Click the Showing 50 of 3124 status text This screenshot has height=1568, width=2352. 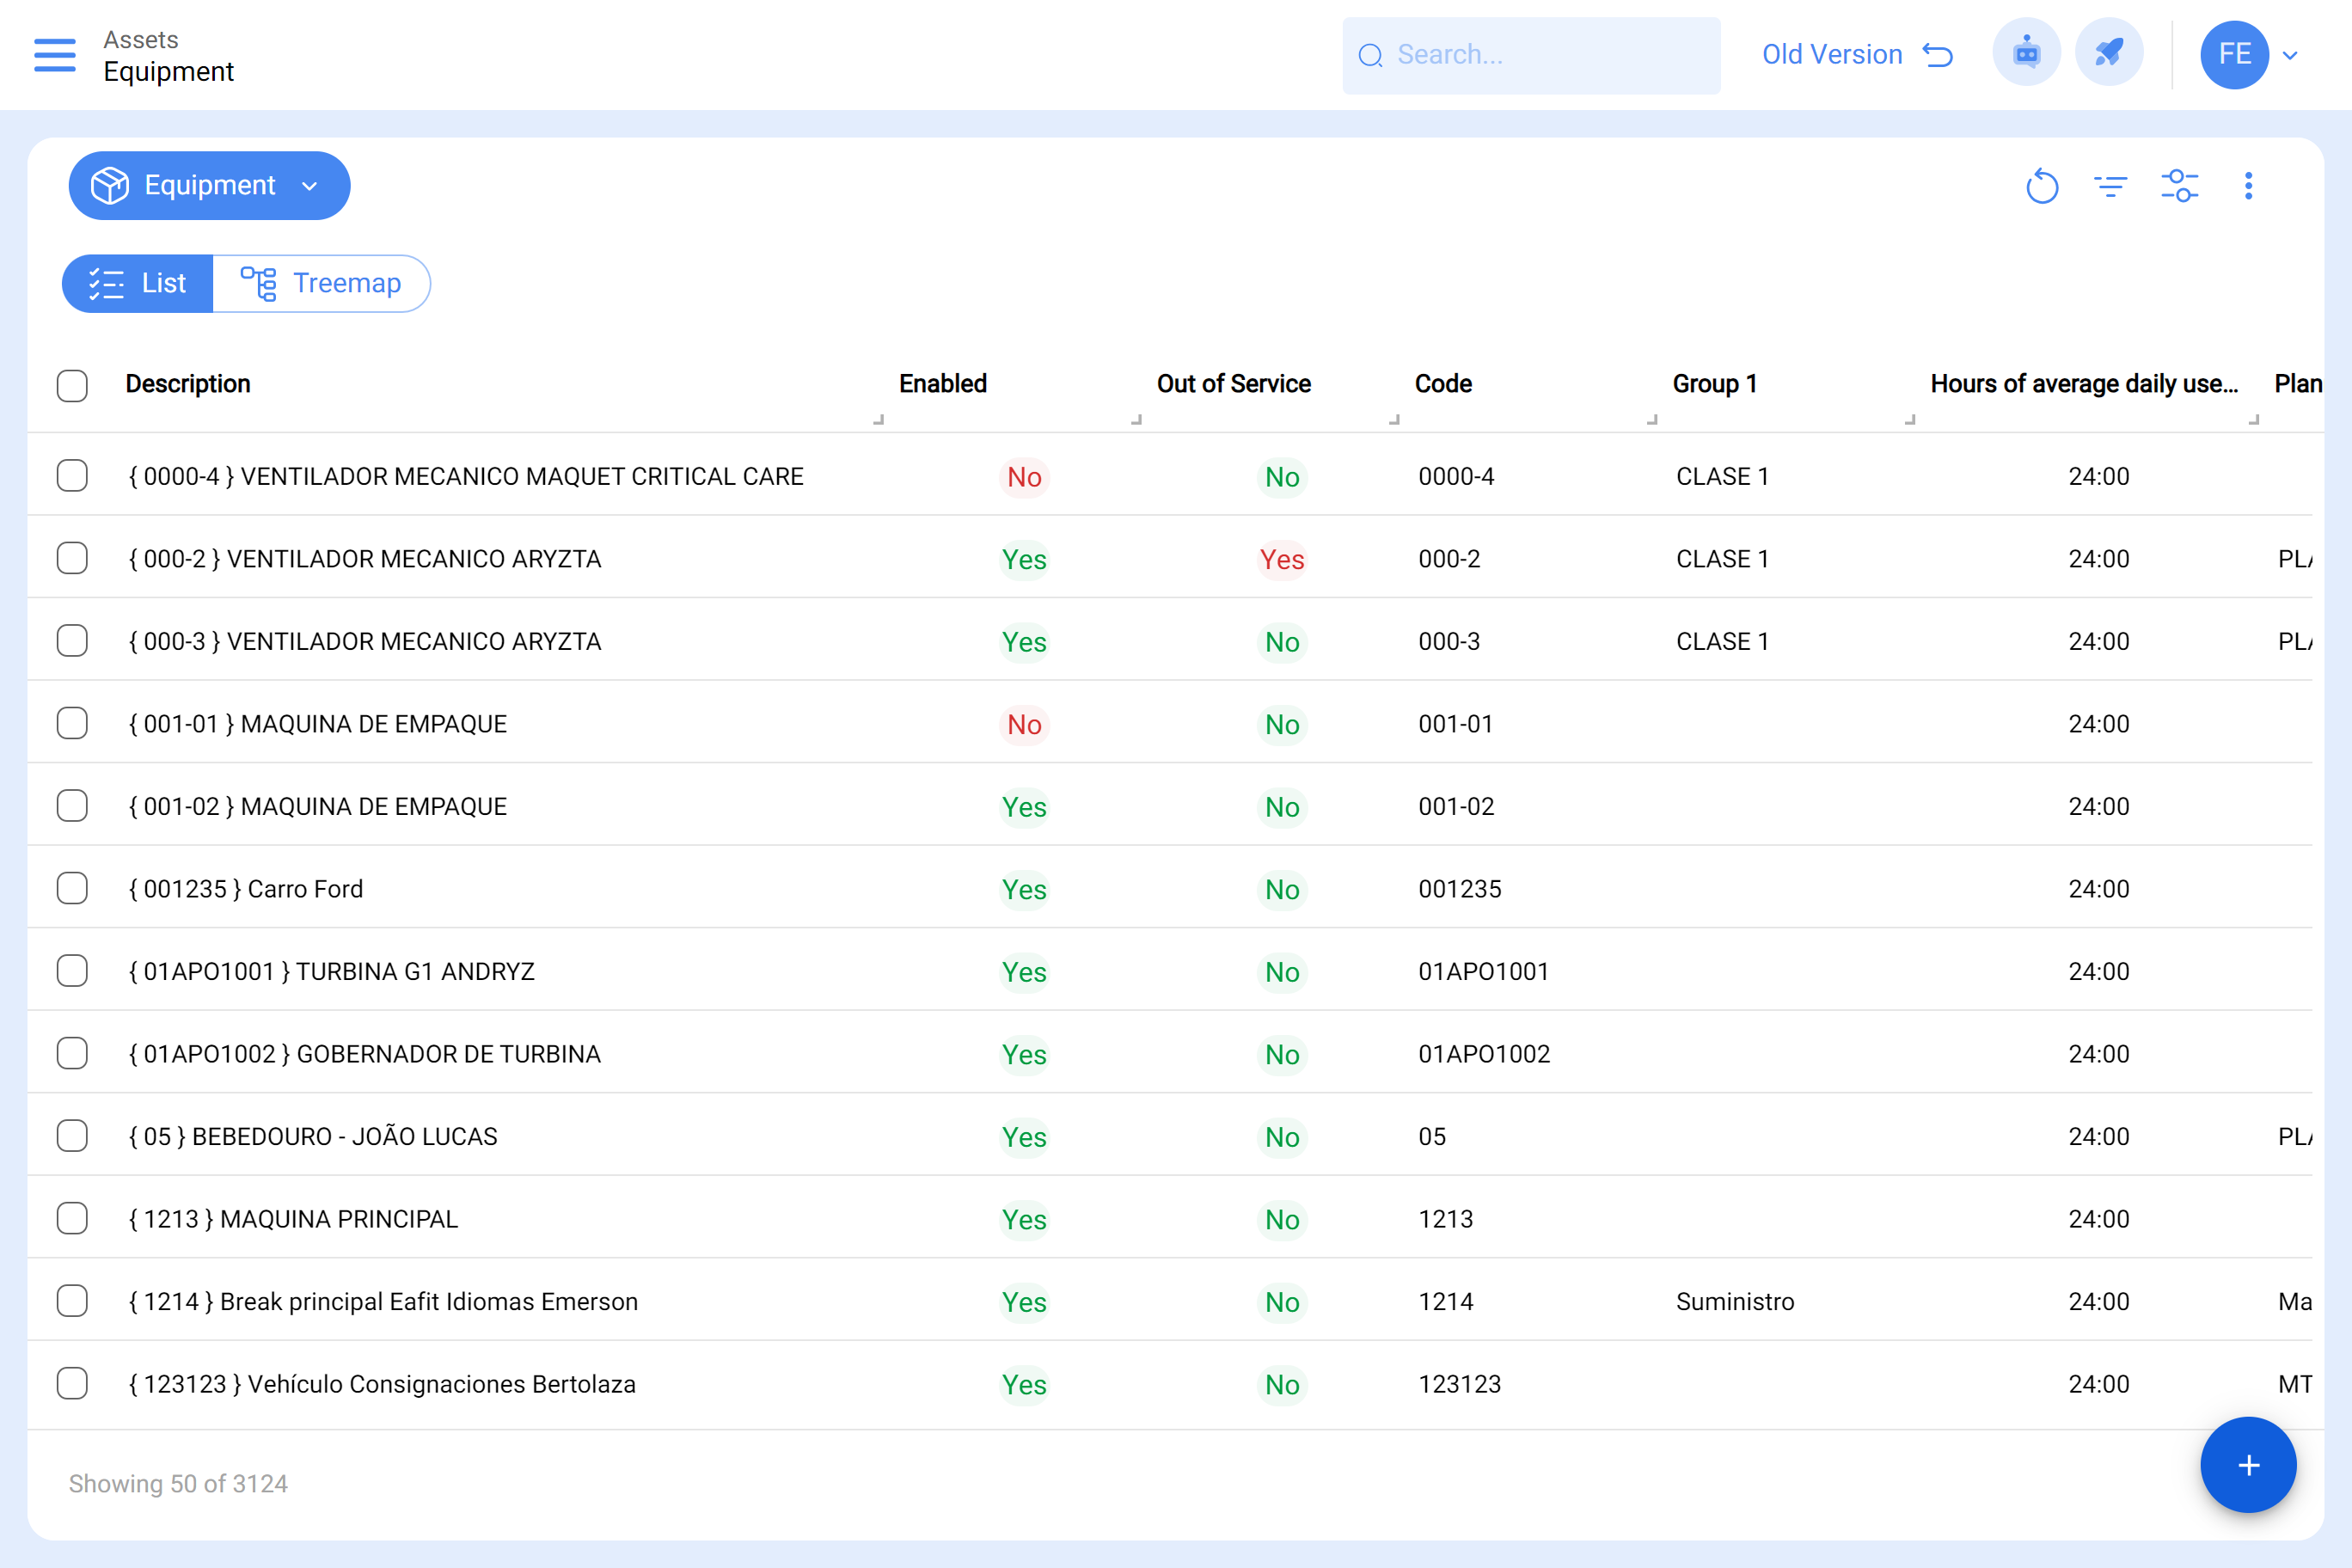(178, 1483)
